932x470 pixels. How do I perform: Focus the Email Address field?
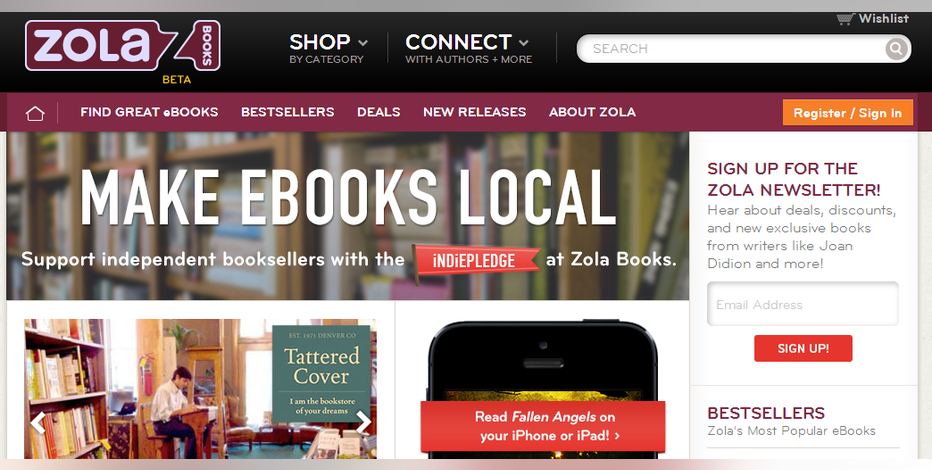click(x=802, y=304)
